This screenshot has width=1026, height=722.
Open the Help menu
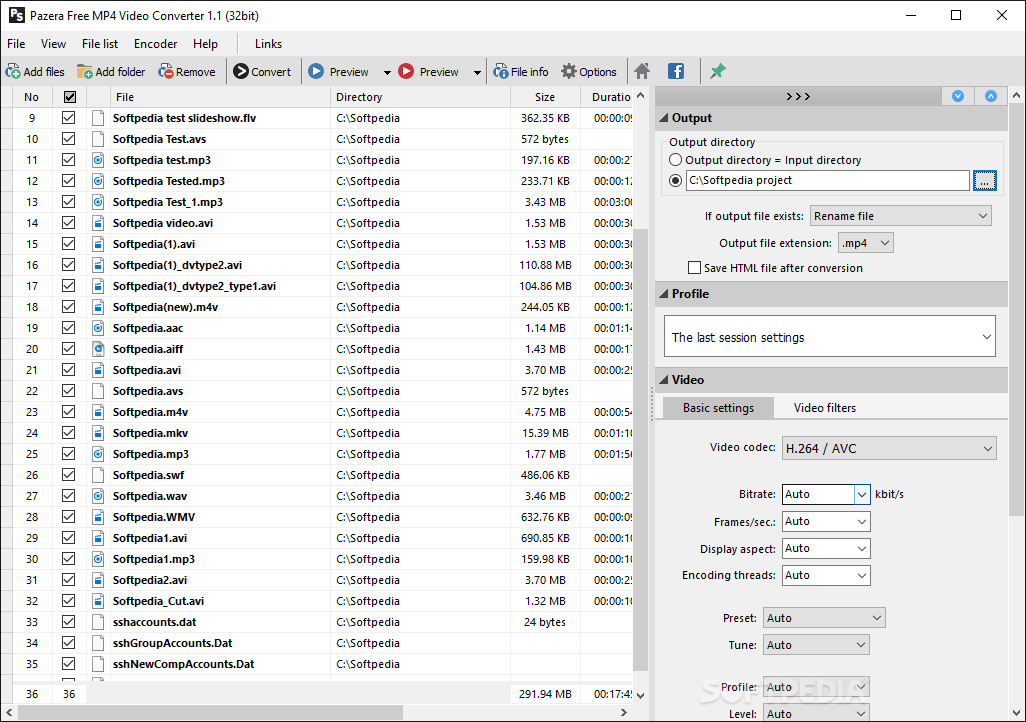(205, 44)
